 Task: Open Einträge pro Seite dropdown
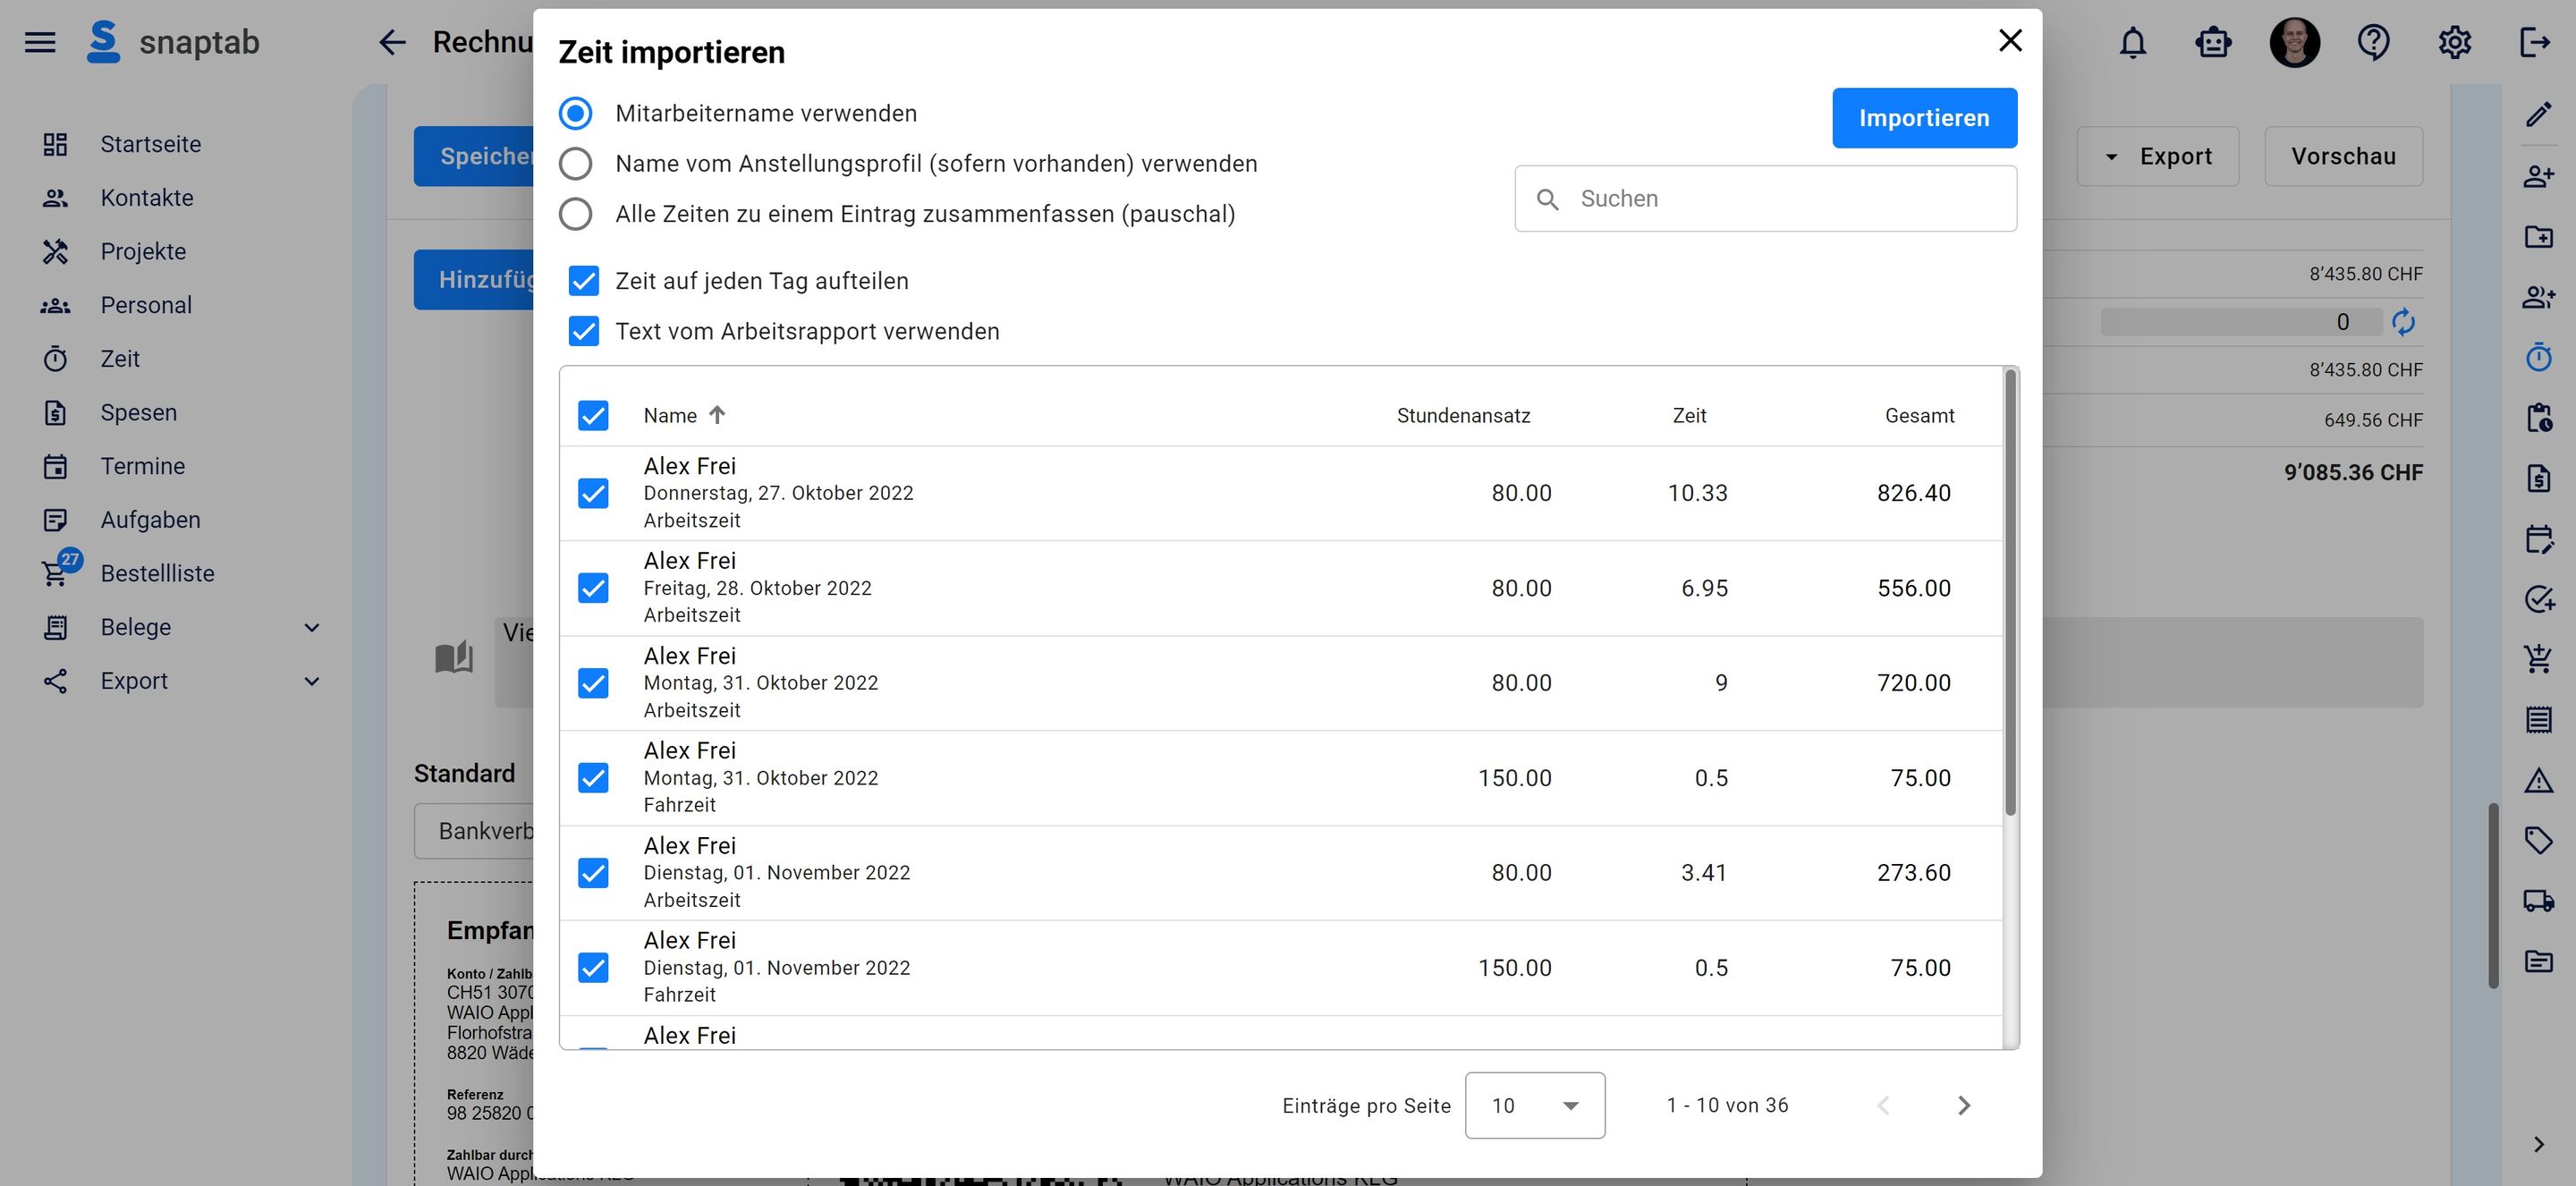click(1534, 1105)
